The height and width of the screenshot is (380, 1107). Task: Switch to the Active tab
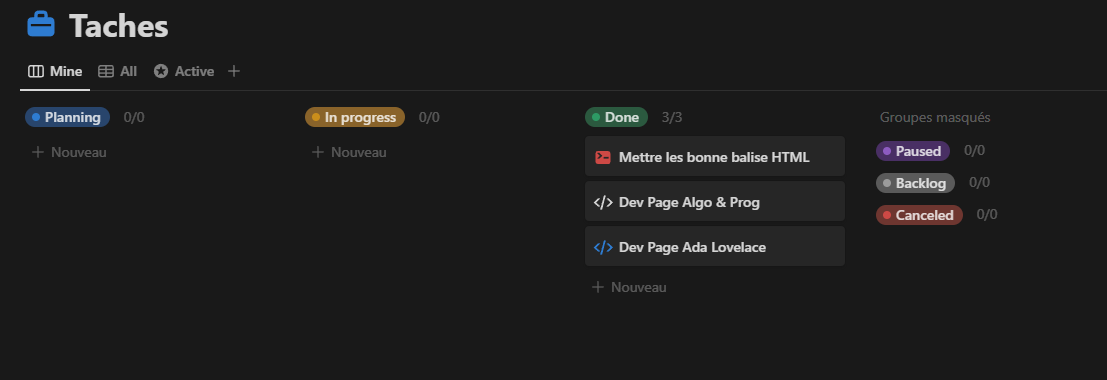pyautogui.click(x=184, y=71)
